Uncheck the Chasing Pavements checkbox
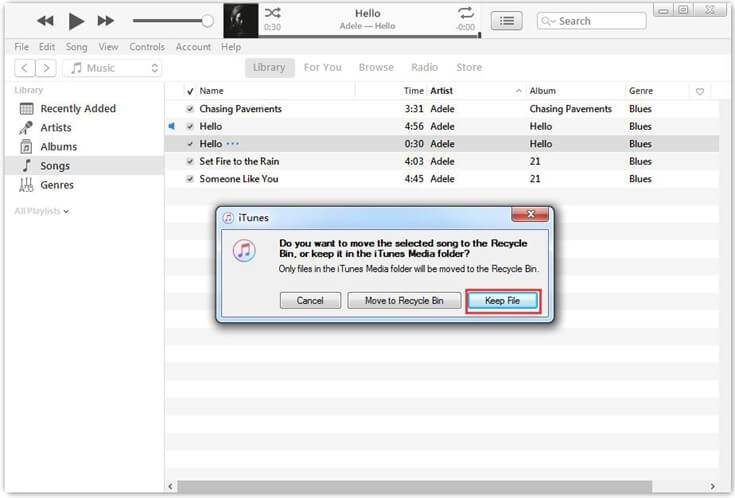 190,109
